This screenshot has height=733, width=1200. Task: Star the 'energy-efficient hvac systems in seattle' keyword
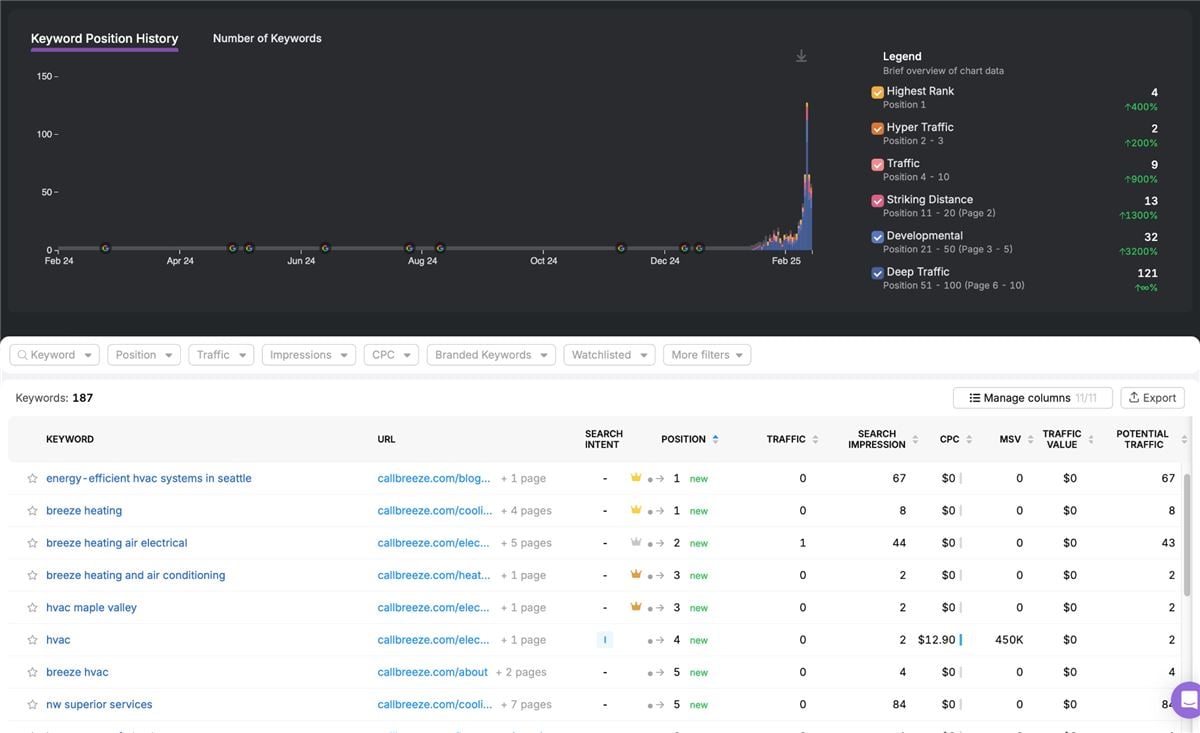tap(32, 478)
